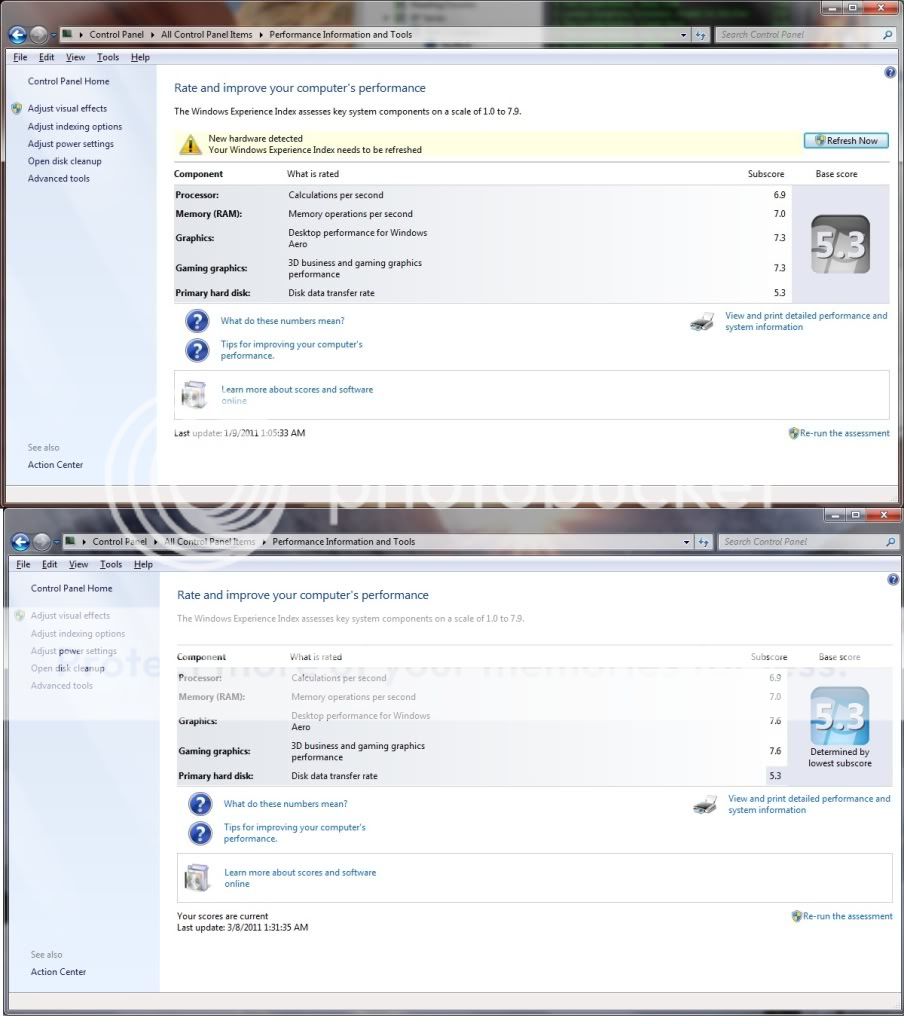
Task: Click the search magnifier in the bottom window
Action: pos(890,541)
